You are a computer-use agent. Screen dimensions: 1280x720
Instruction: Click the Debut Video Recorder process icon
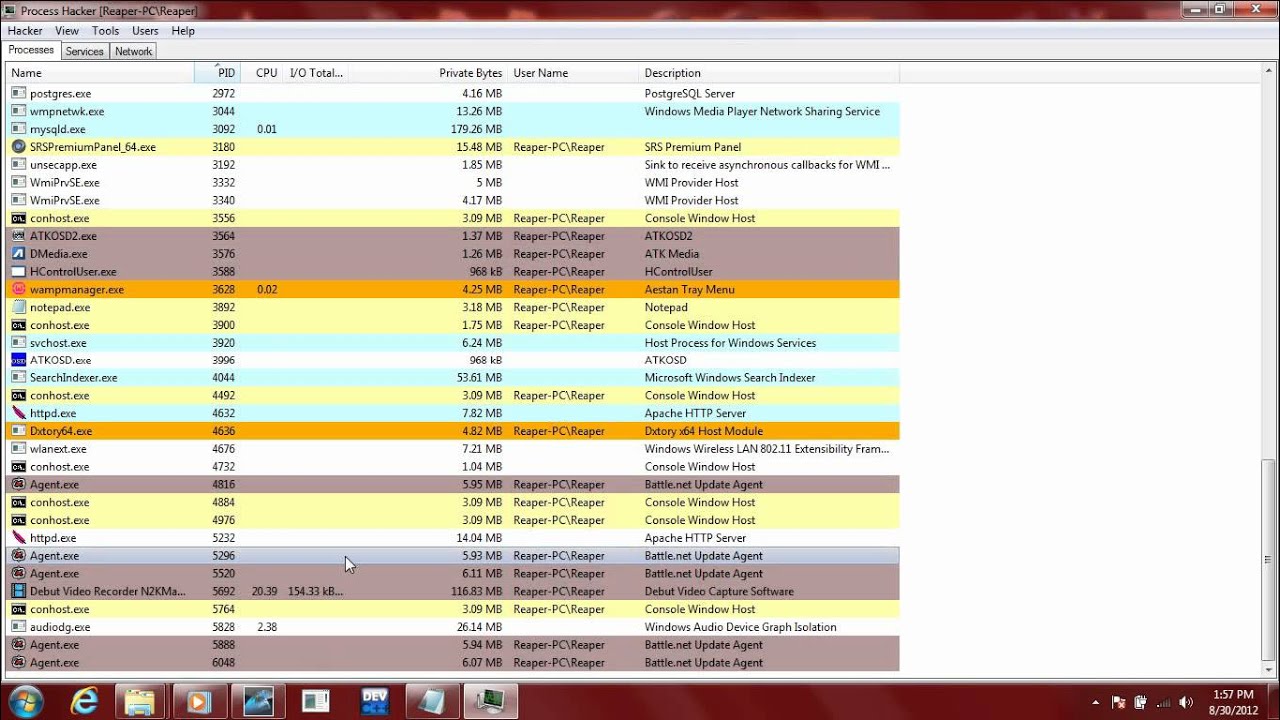[18, 591]
